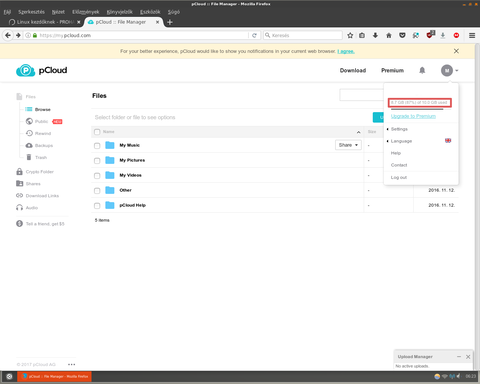Open the My Music Share dropdown
The height and width of the screenshot is (384, 480).
coord(348,145)
